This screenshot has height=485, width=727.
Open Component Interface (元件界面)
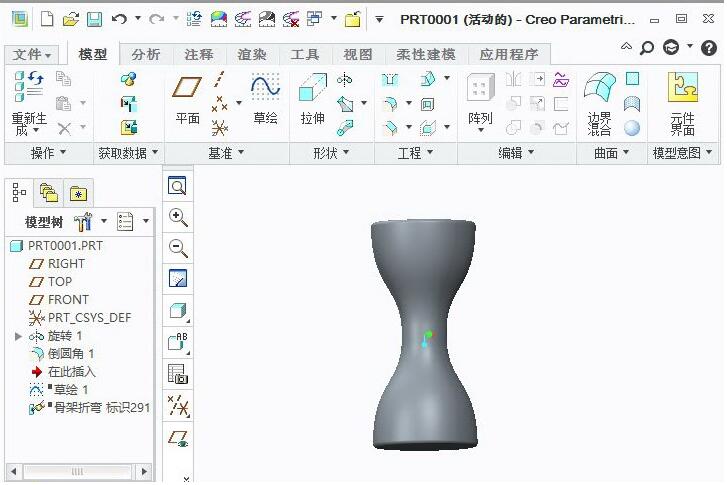(x=682, y=103)
